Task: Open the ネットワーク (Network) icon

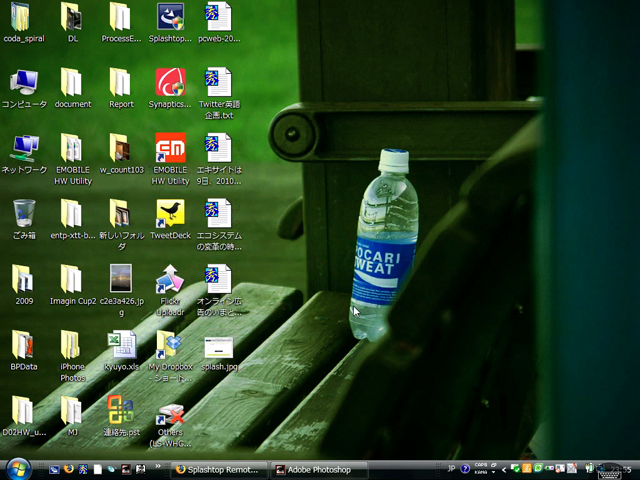Action: (24, 148)
